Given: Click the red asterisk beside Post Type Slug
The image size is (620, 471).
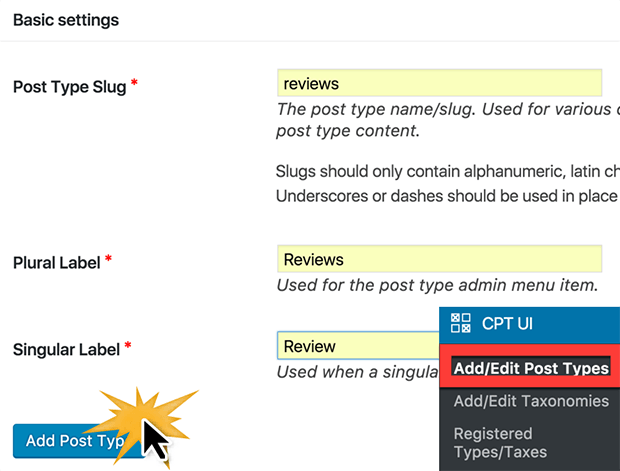Looking at the screenshot, I should [134, 83].
